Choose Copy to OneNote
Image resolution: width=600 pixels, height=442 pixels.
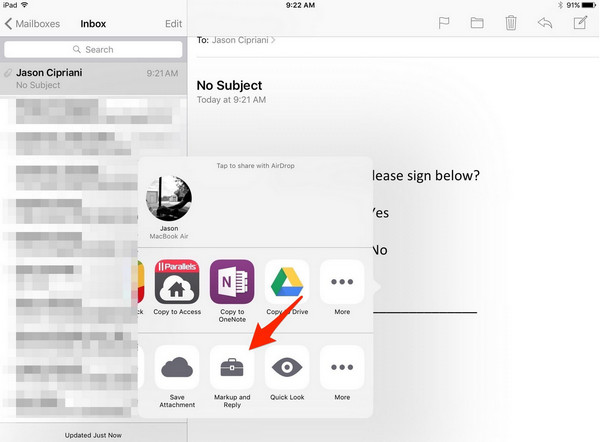tap(232, 282)
